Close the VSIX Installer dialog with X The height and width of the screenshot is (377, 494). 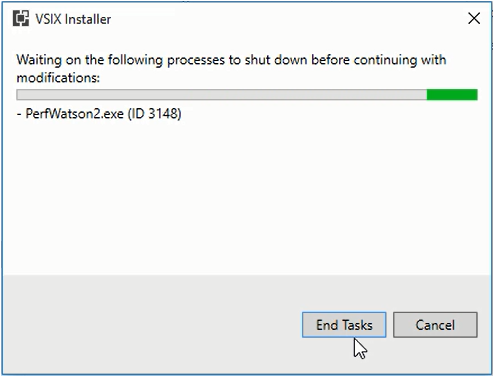tap(474, 18)
